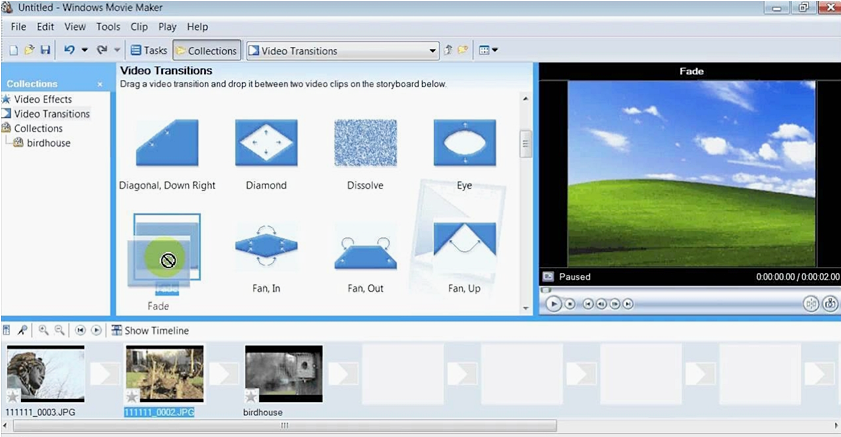
Task: Select Video Effects in Collections tree
Action: pyautogui.click(x=43, y=99)
